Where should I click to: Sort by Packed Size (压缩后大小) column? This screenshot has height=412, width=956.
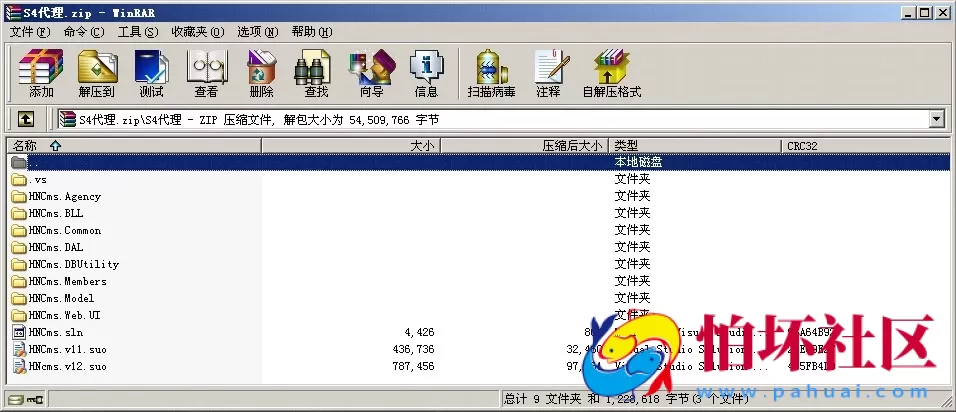click(524, 146)
